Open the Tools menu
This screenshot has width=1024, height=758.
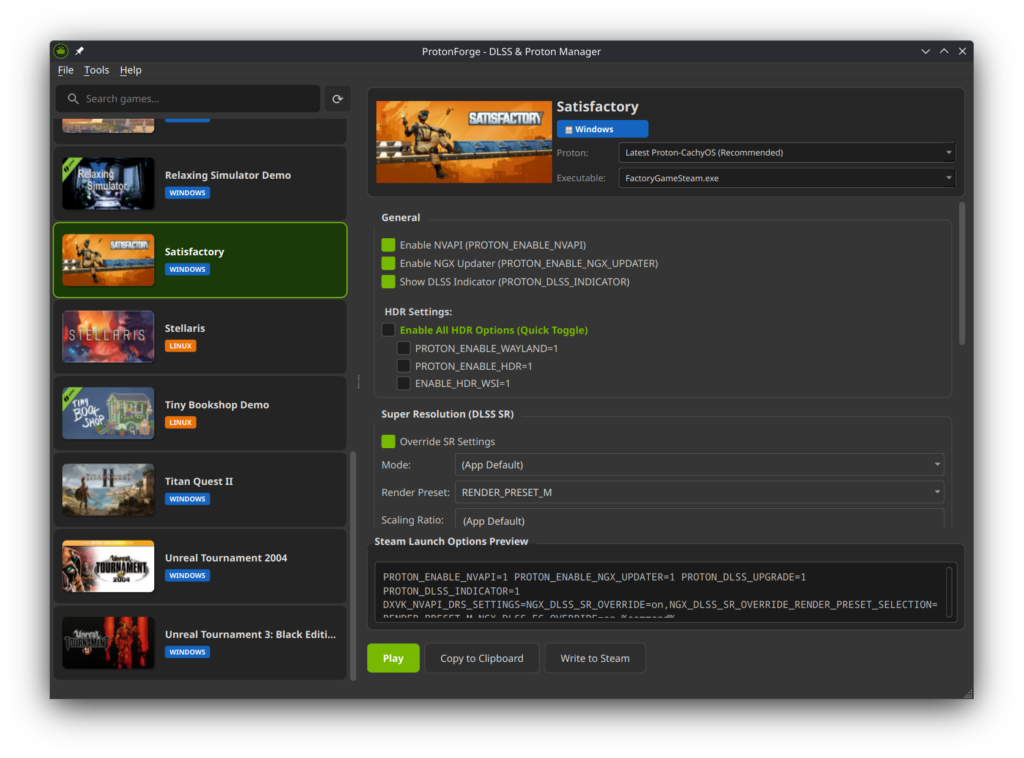97,70
